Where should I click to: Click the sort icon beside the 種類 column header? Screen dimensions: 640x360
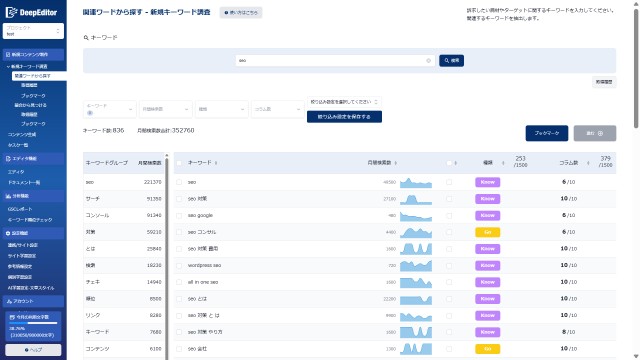503,163
